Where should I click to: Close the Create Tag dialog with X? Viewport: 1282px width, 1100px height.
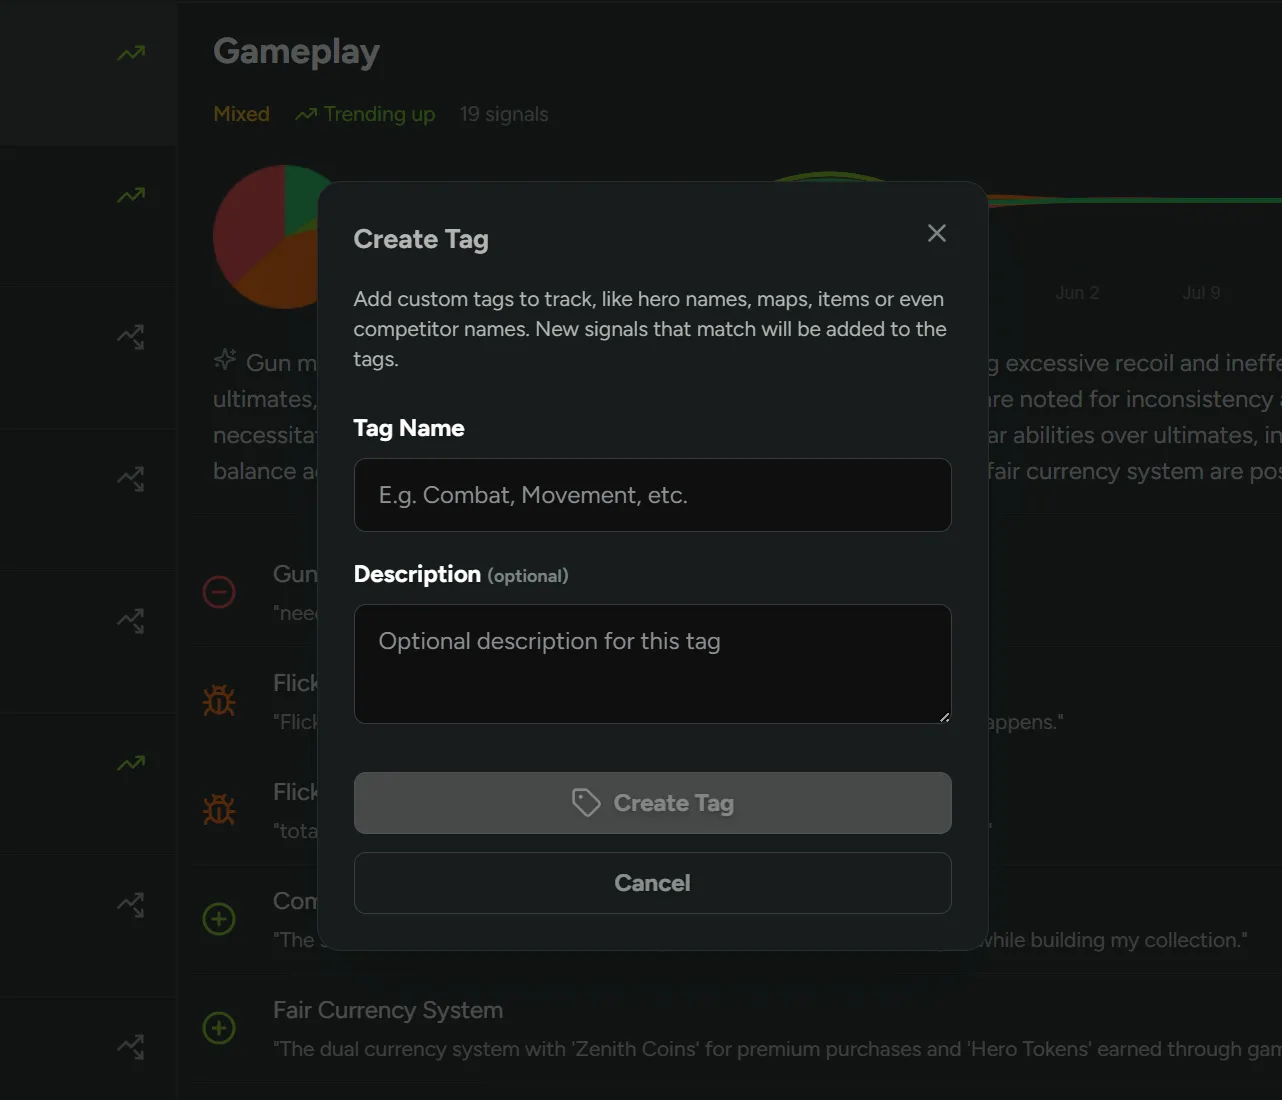(936, 233)
